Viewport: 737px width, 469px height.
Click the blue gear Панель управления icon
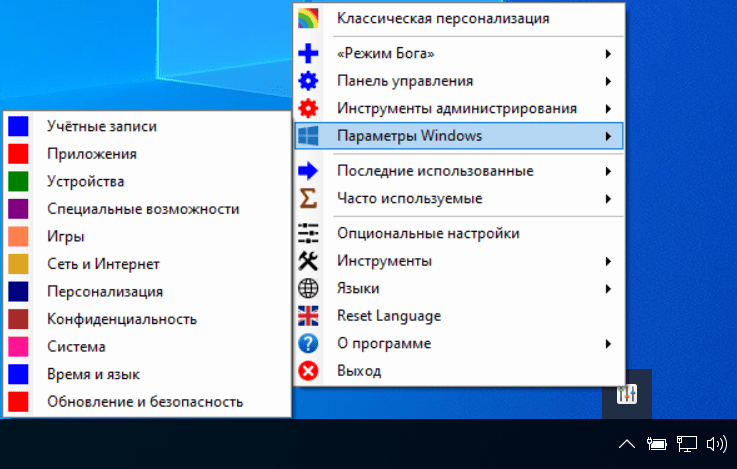click(308, 81)
